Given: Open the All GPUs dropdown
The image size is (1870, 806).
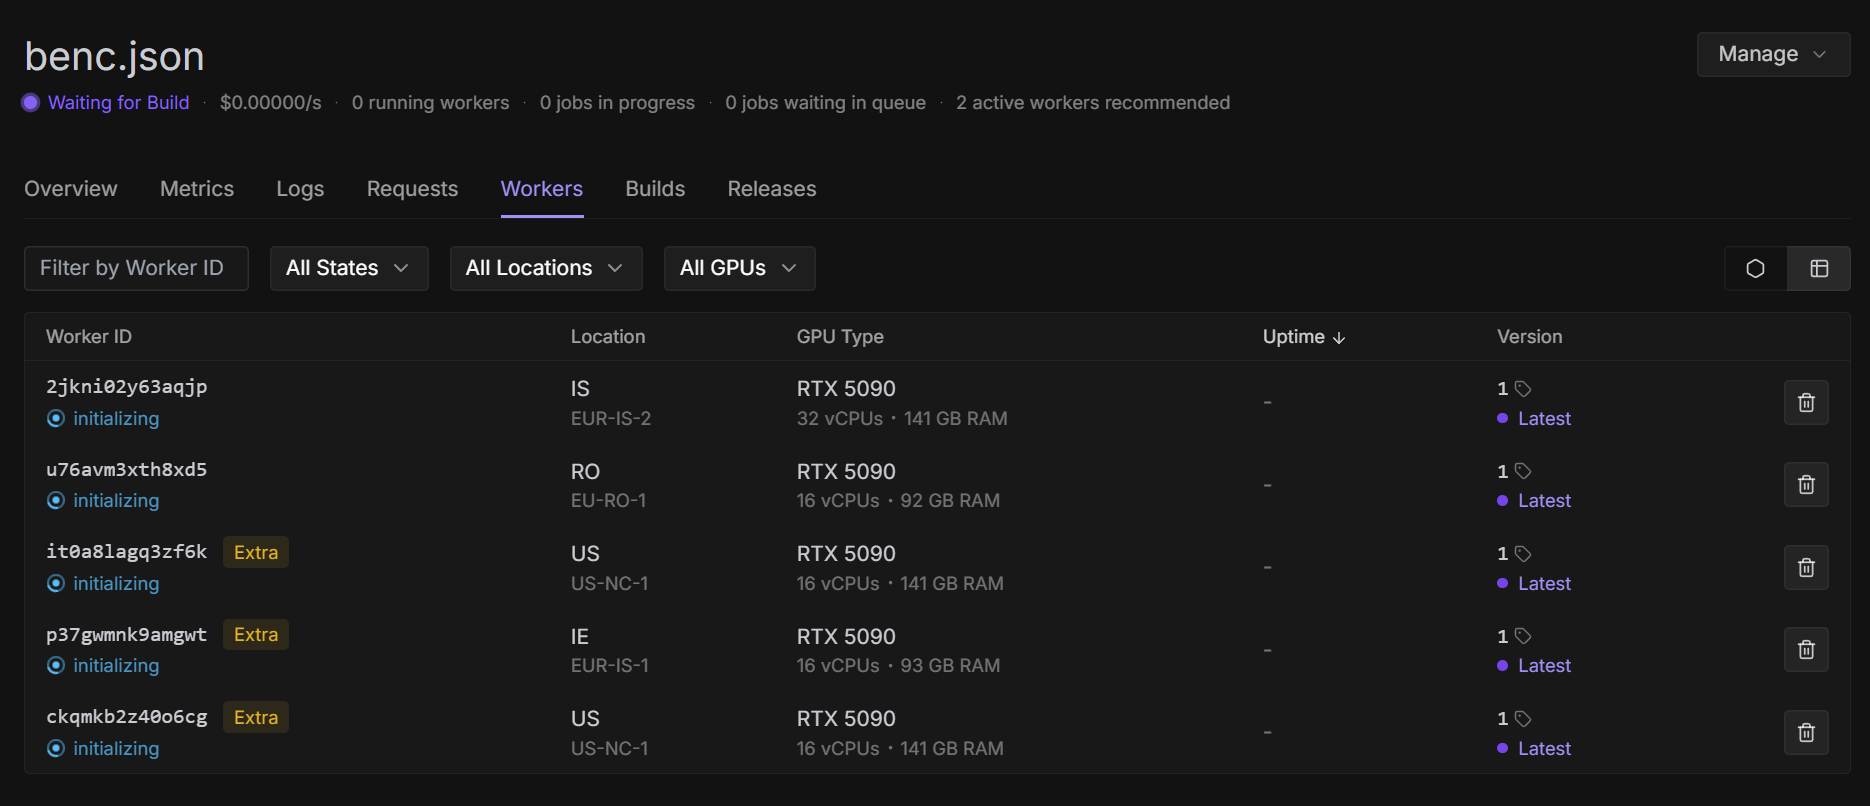Looking at the screenshot, I should [739, 269].
